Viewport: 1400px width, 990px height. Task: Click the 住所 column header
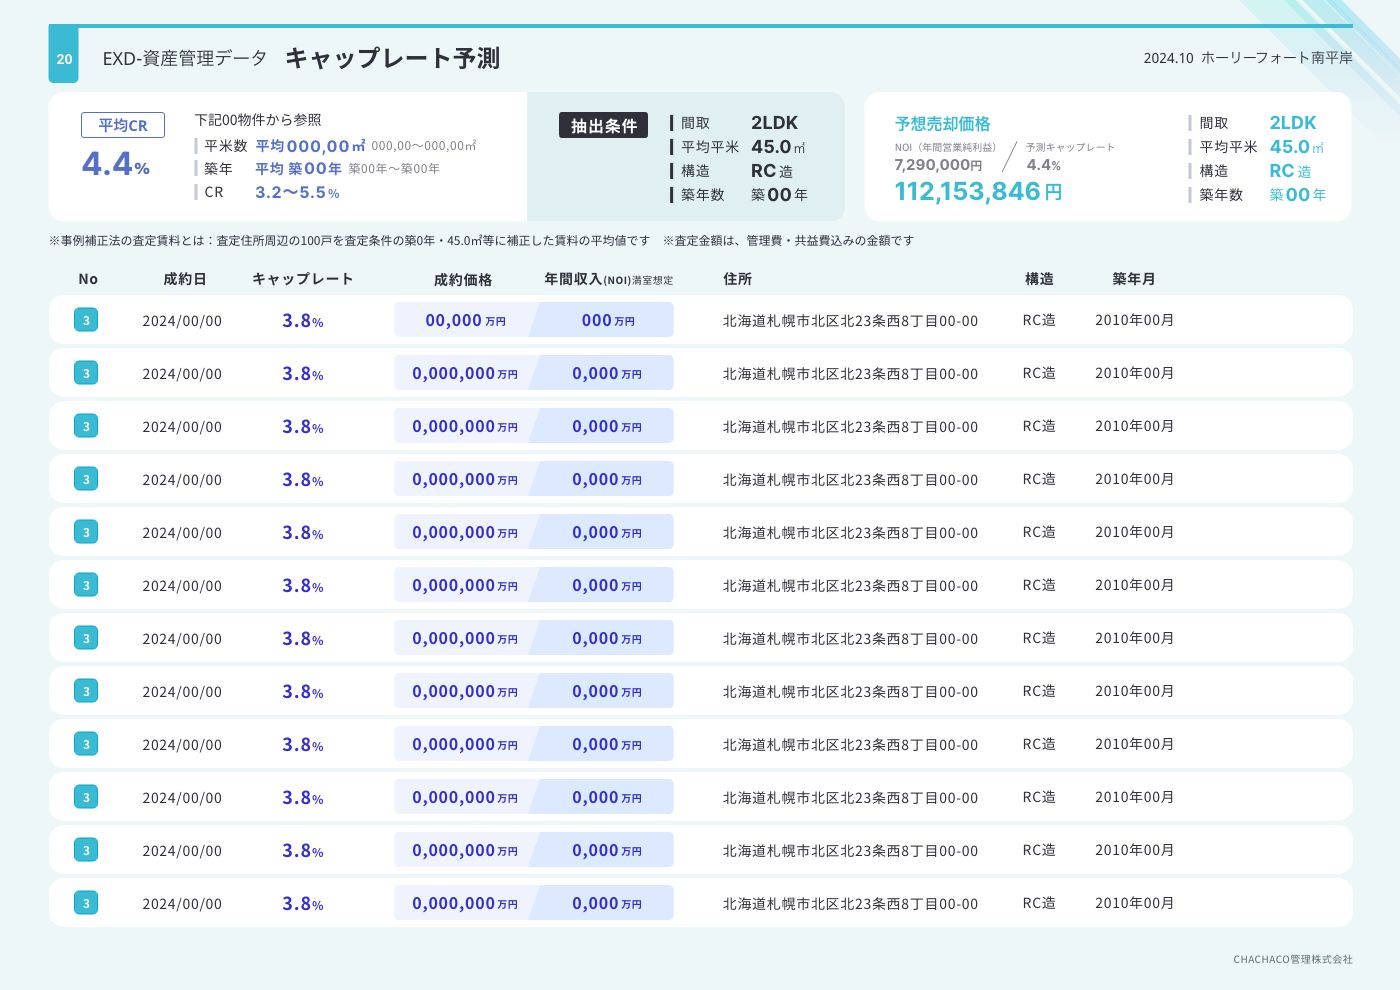click(x=737, y=279)
